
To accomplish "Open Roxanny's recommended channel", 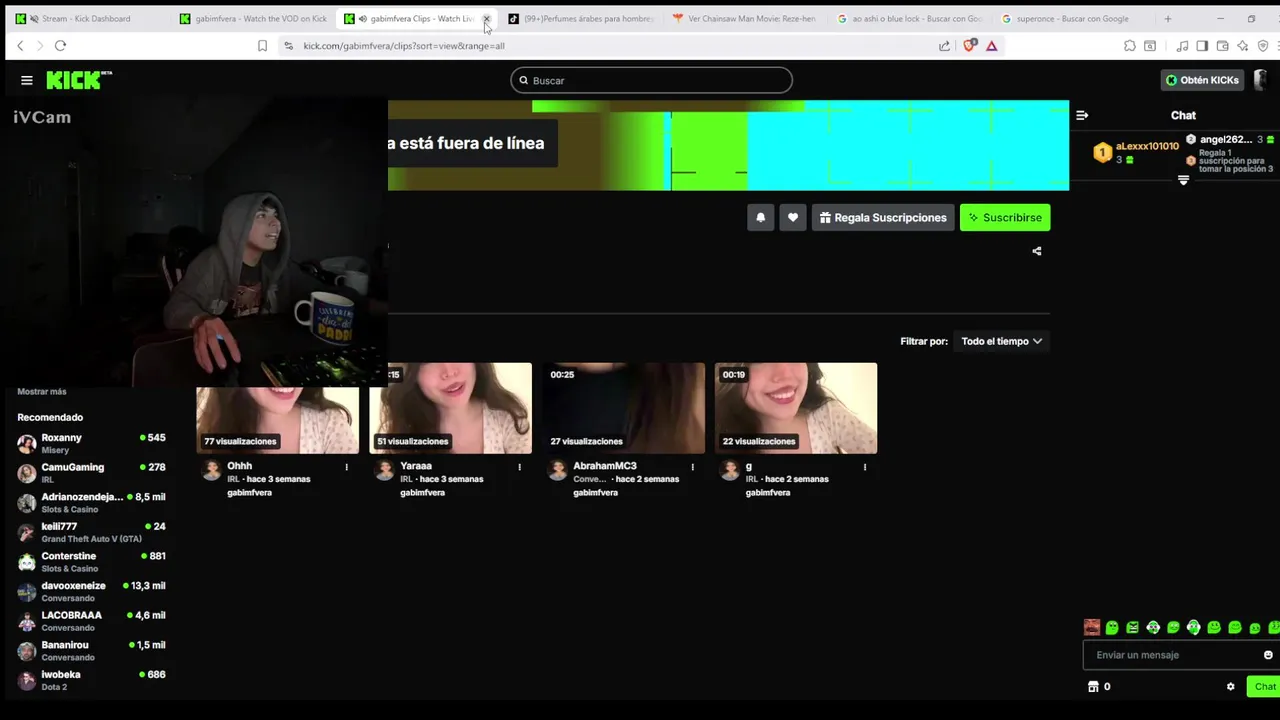I will click(91, 443).
